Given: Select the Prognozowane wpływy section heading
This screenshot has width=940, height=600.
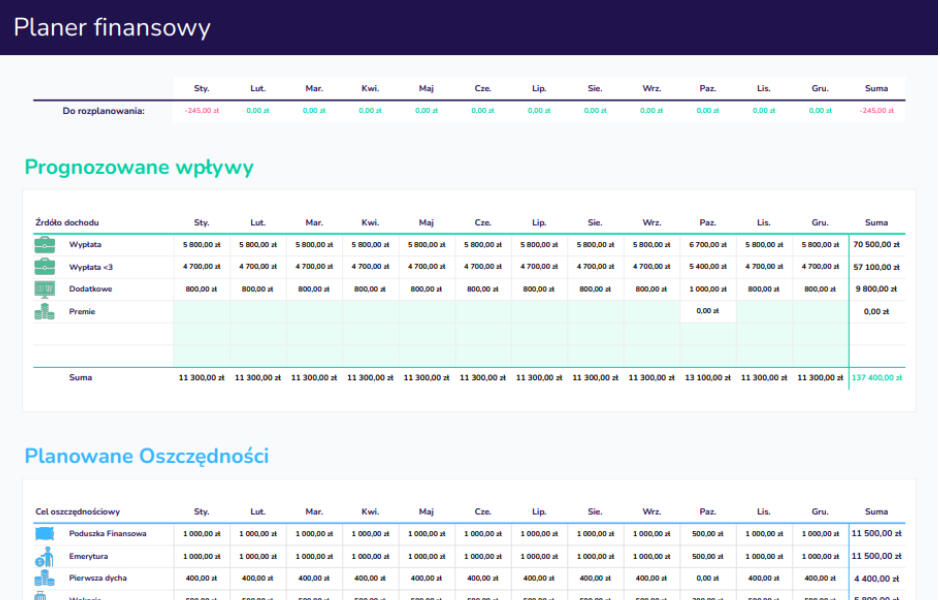Looking at the screenshot, I should click(139, 167).
